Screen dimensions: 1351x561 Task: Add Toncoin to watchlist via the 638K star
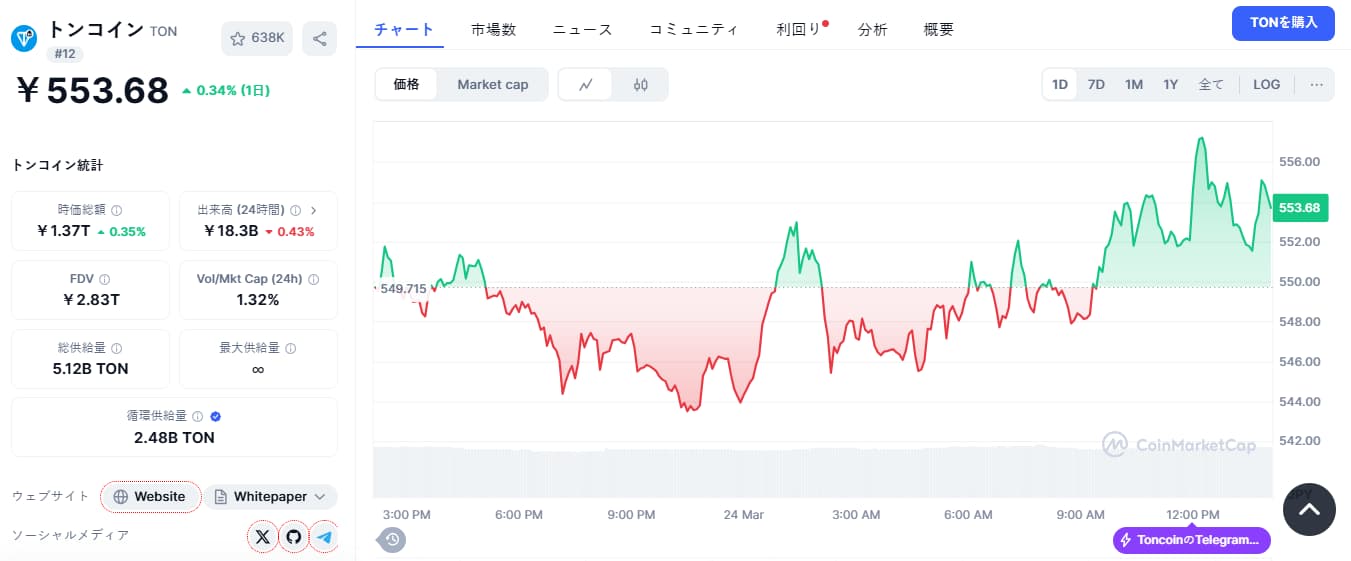click(257, 38)
